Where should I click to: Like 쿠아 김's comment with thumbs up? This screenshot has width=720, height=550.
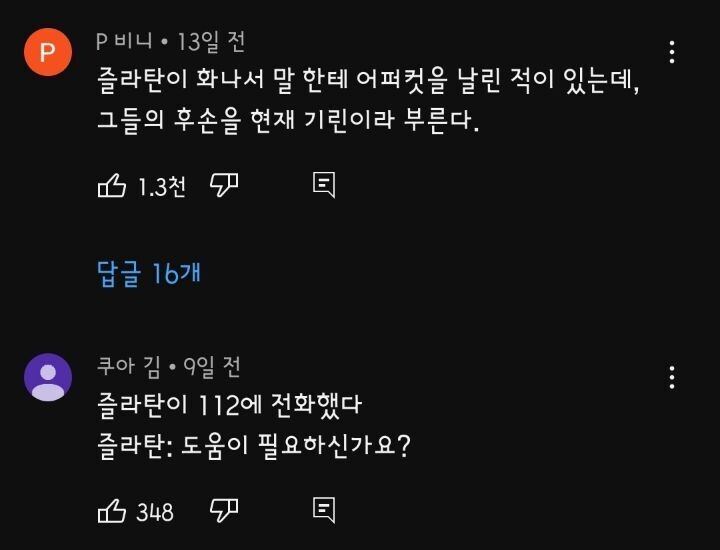[111, 511]
